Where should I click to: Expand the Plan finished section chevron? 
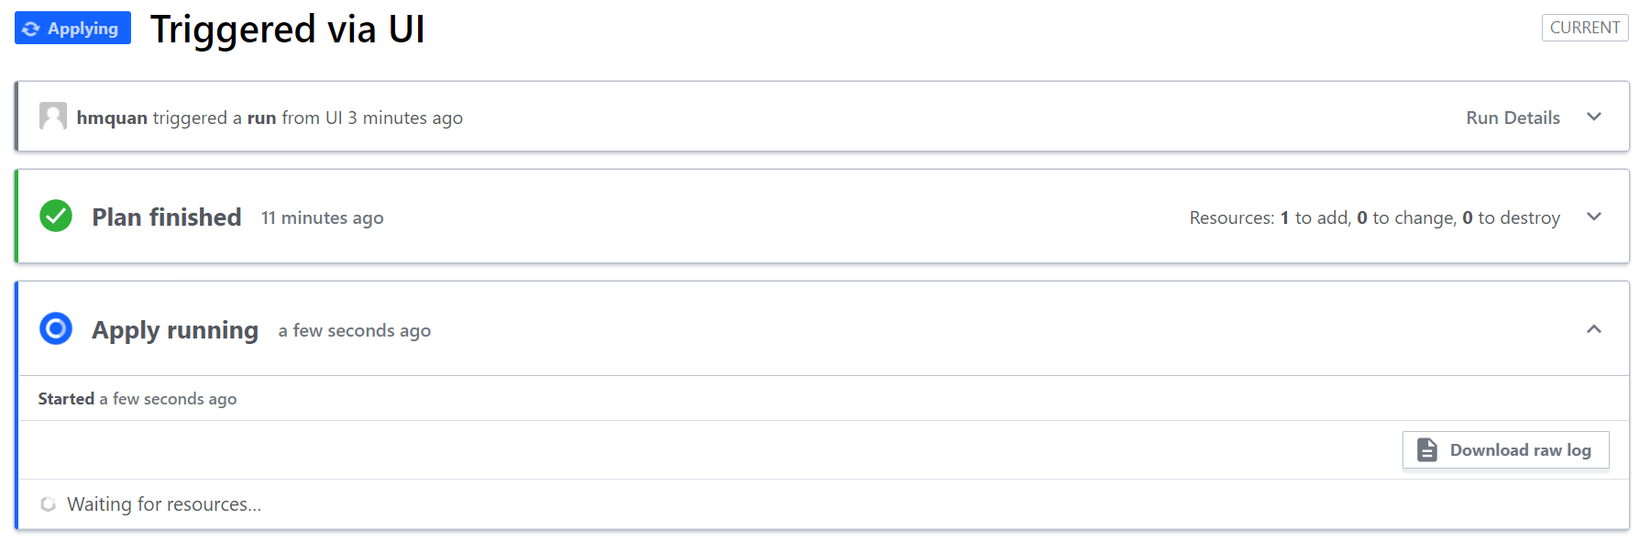pos(1594,216)
